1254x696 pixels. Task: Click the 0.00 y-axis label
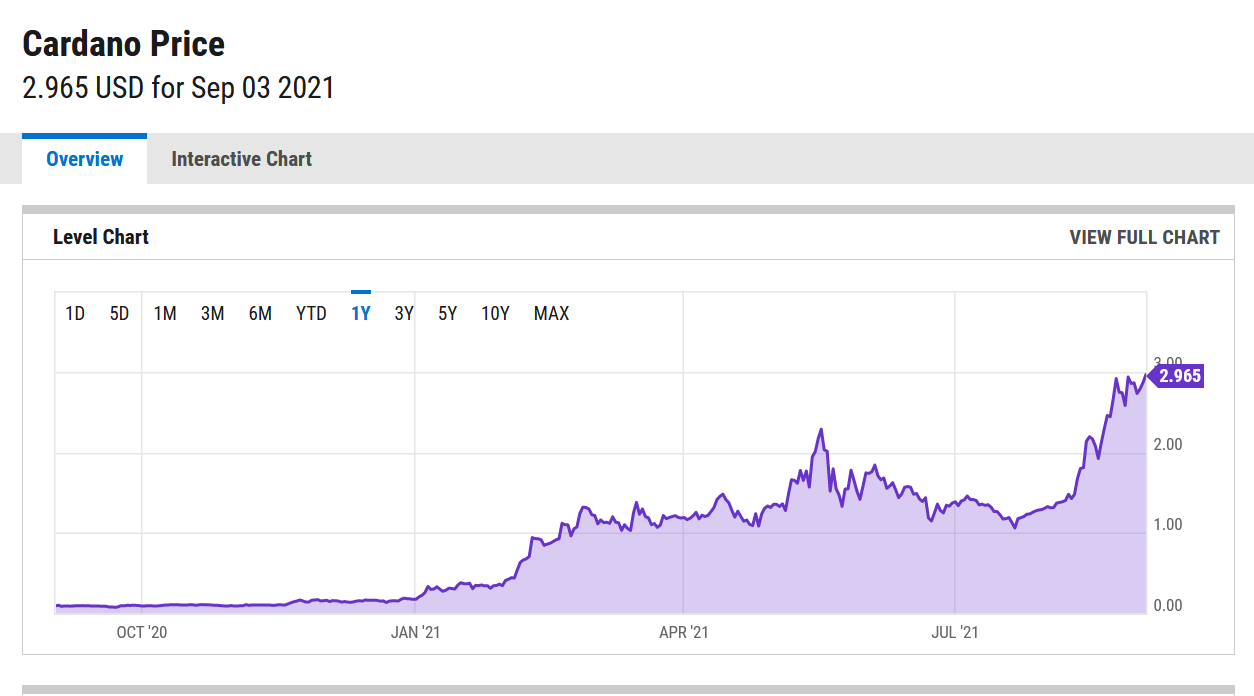tap(1168, 605)
